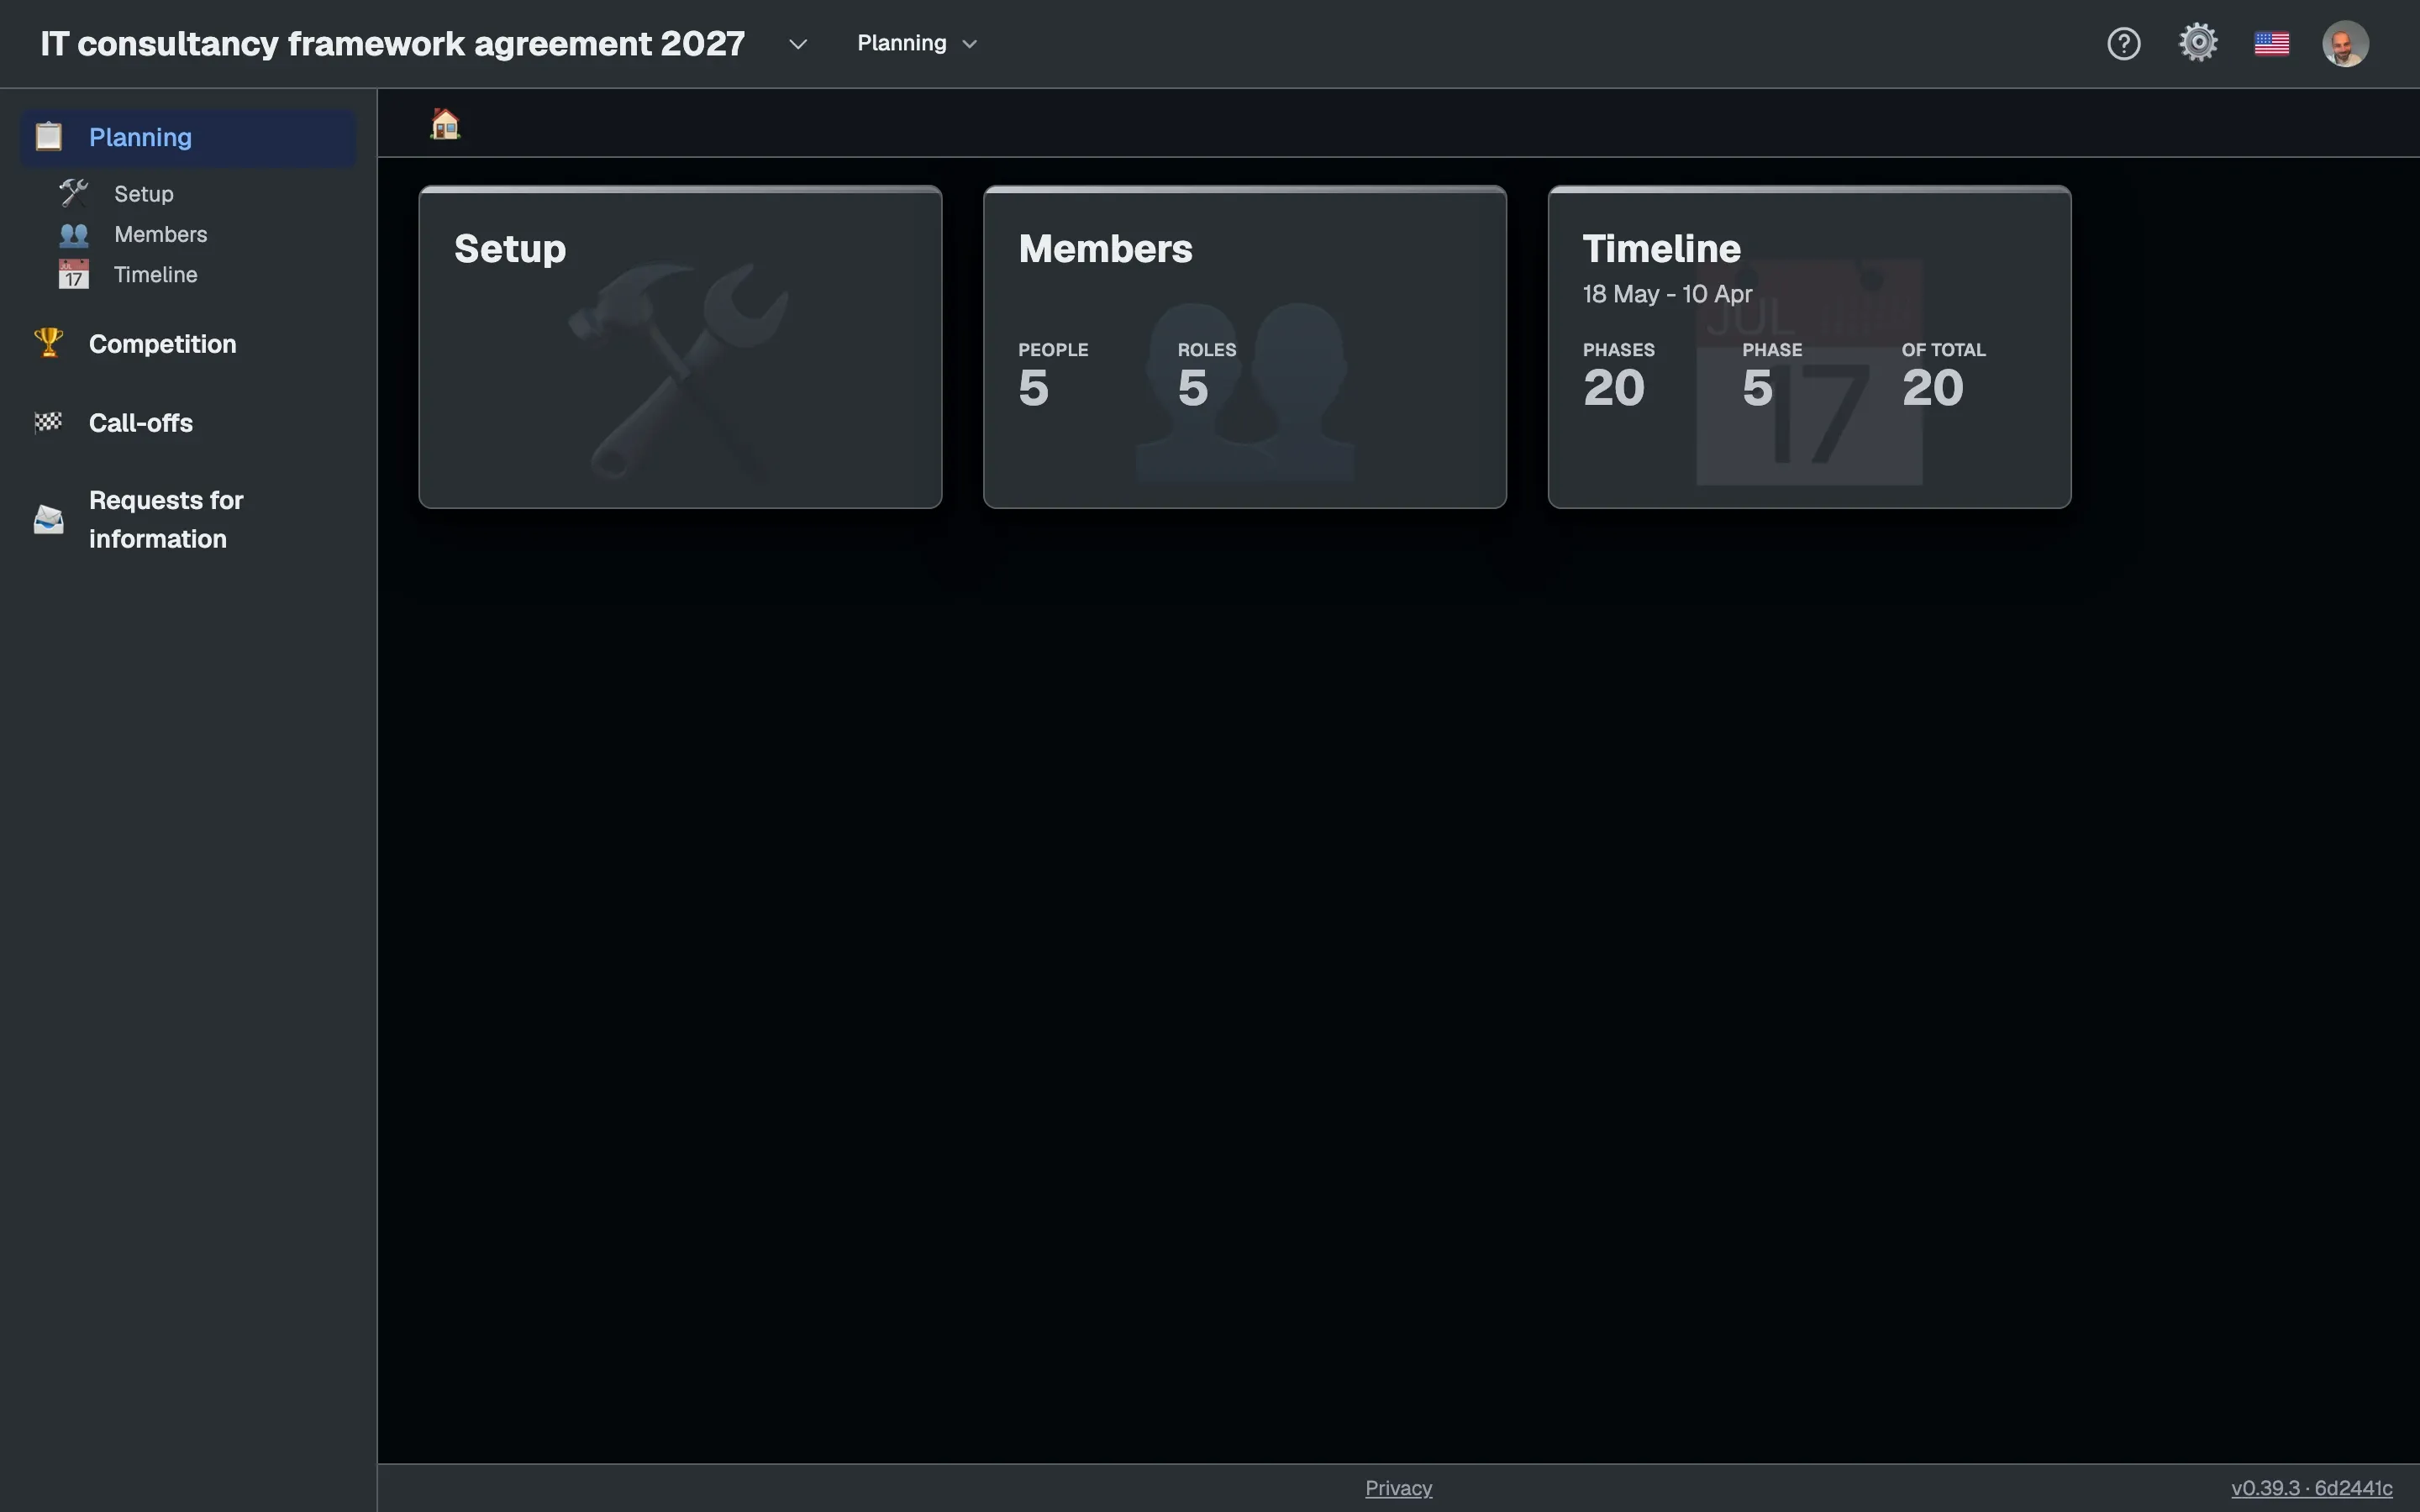Click the PHASES count 20
Screen dimensions: 2420x1512
pyautogui.click(x=1613, y=388)
